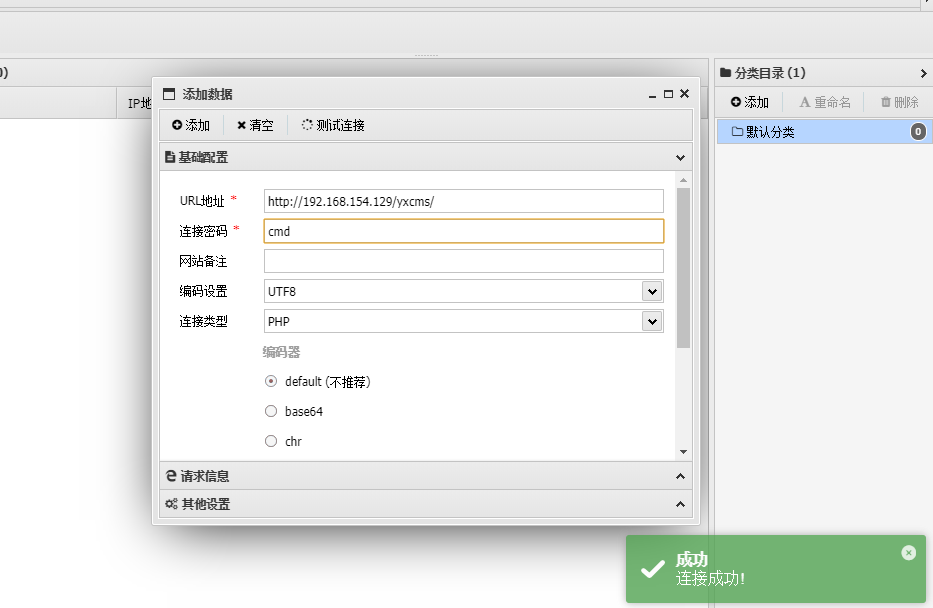Click the window icon beside 添加数据
The width and height of the screenshot is (933, 608).
point(169,94)
